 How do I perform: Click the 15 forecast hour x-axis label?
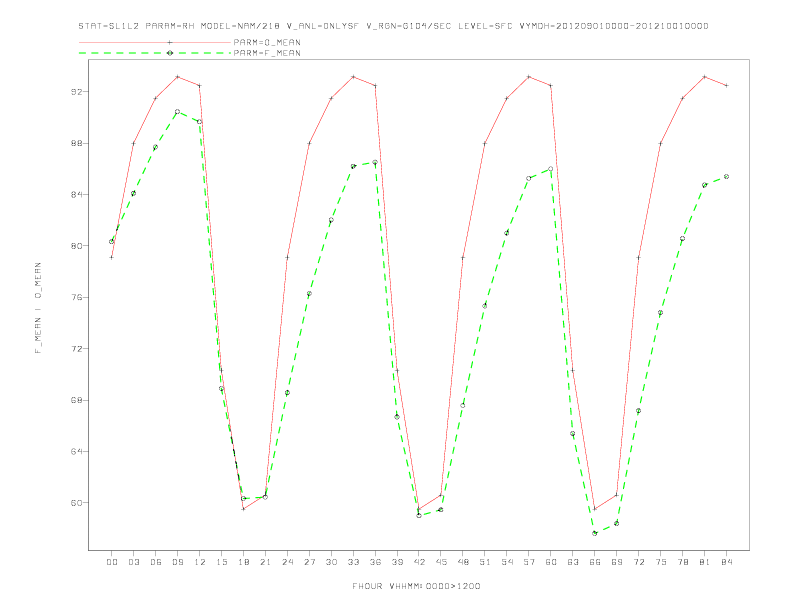(x=221, y=562)
